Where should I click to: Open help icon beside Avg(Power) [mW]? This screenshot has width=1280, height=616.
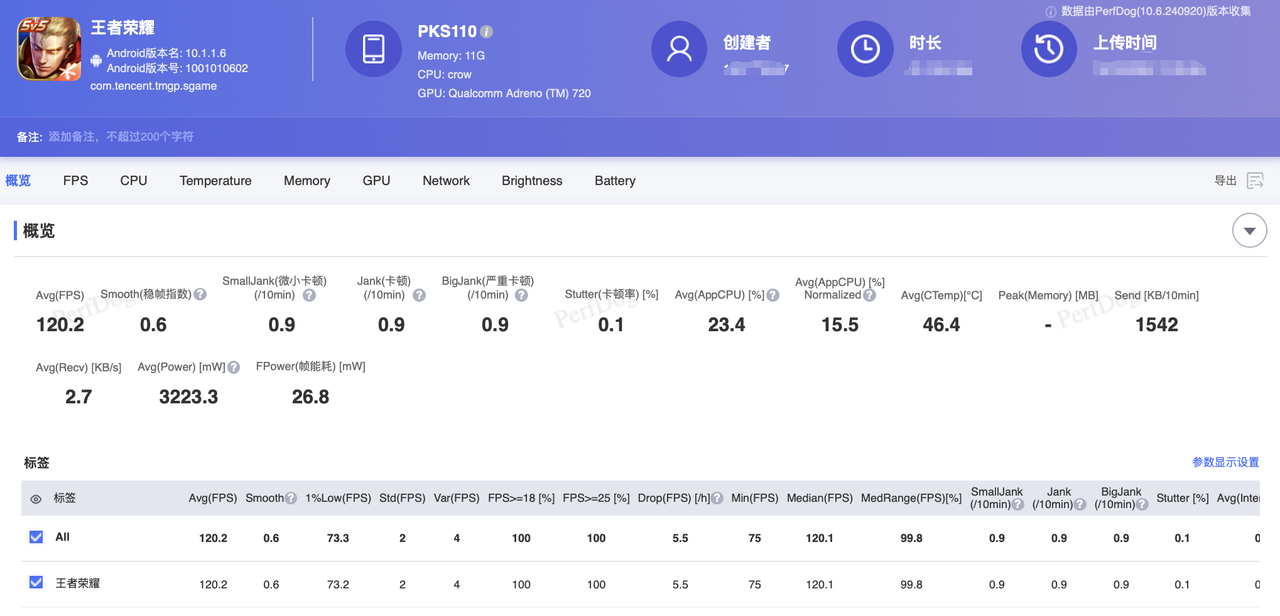[x=233, y=367]
